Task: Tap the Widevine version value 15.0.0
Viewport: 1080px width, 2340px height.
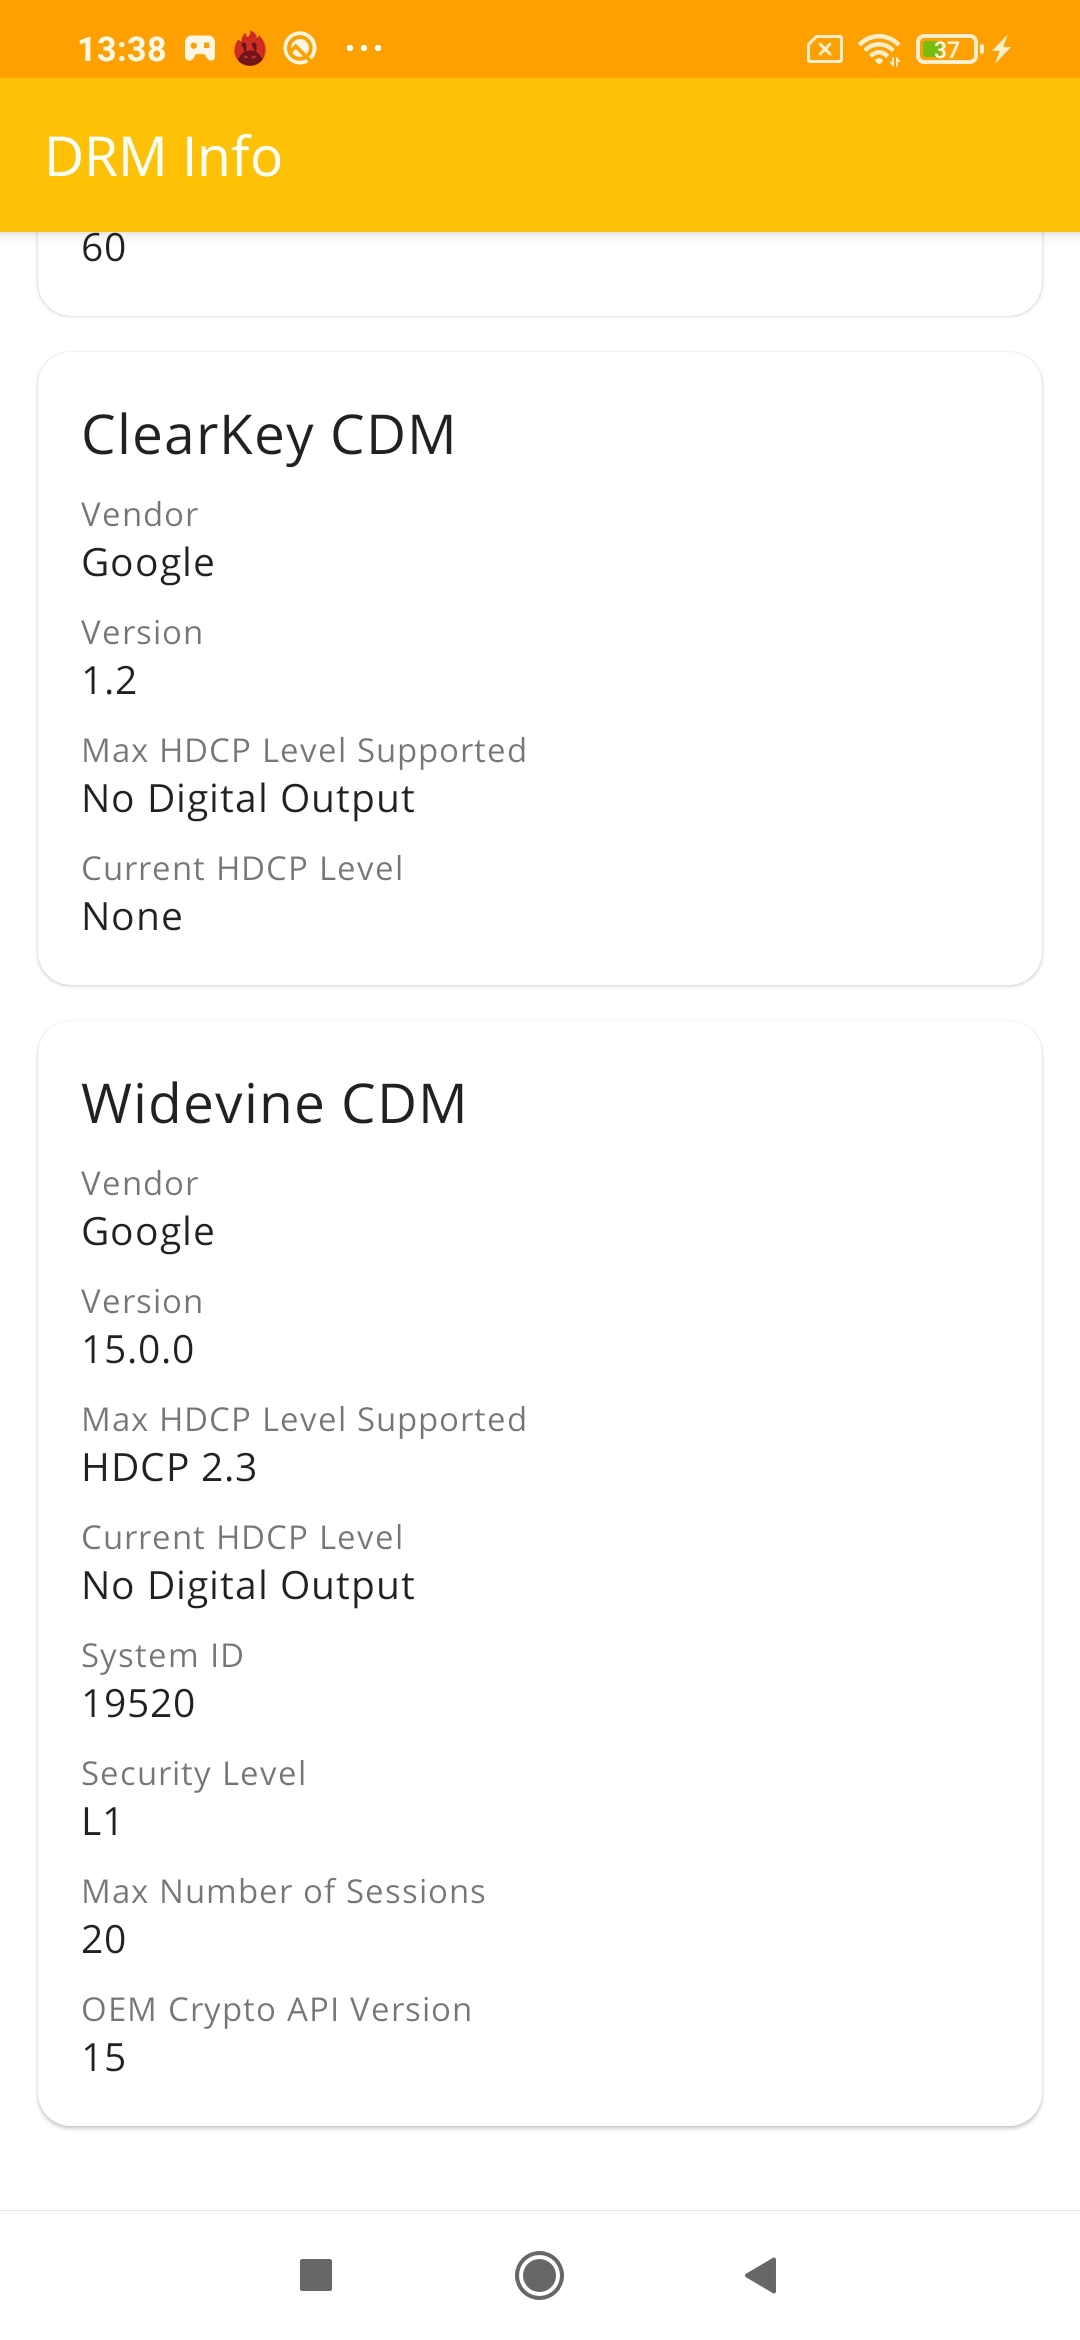Action: pos(138,1350)
